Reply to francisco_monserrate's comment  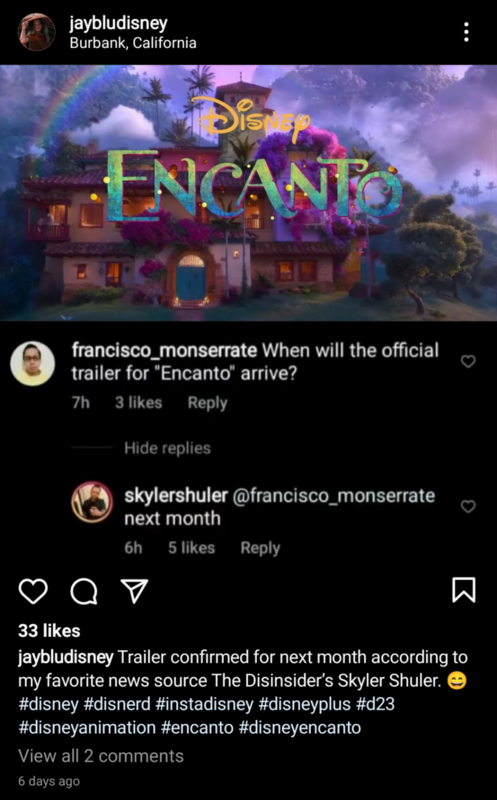pyautogui.click(x=207, y=403)
